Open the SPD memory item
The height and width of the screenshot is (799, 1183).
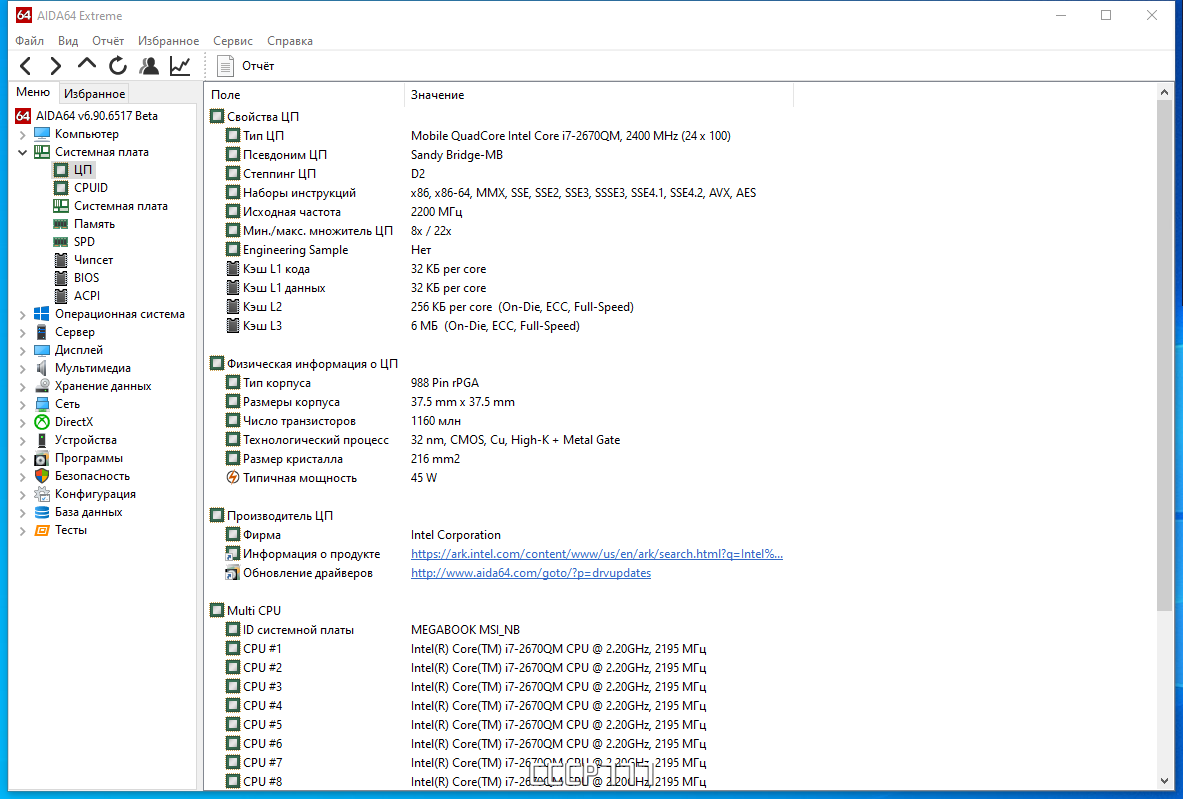pyautogui.click(x=84, y=242)
